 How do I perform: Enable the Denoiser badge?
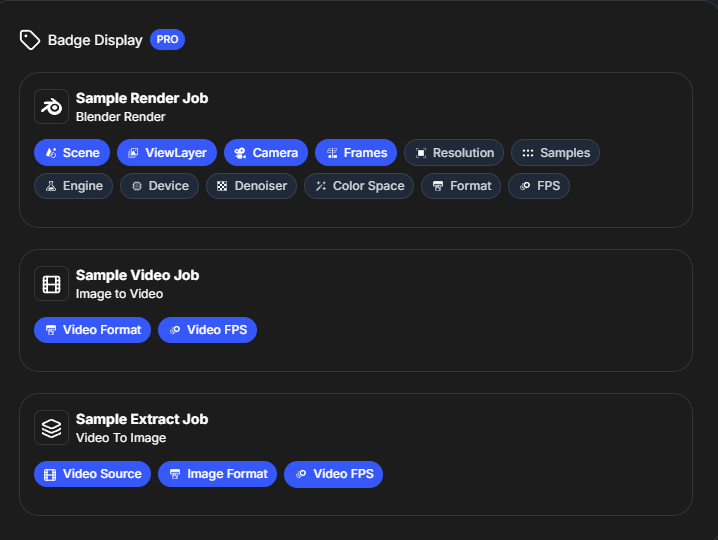(x=251, y=186)
